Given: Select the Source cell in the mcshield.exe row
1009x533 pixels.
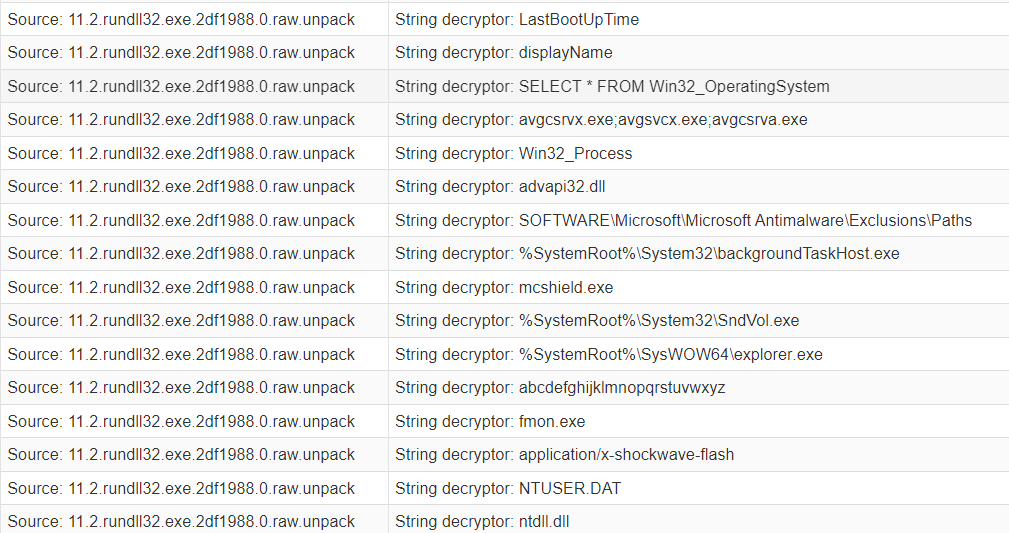Looking at the screenshot, I should point(181,287).
